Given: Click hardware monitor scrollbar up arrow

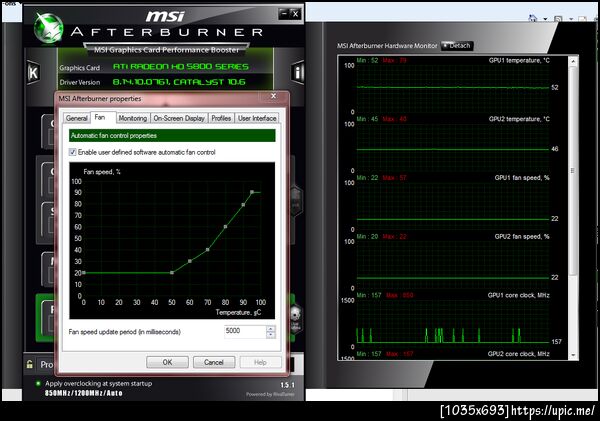Looking at the screenshot, I should [x=573, y=61].
